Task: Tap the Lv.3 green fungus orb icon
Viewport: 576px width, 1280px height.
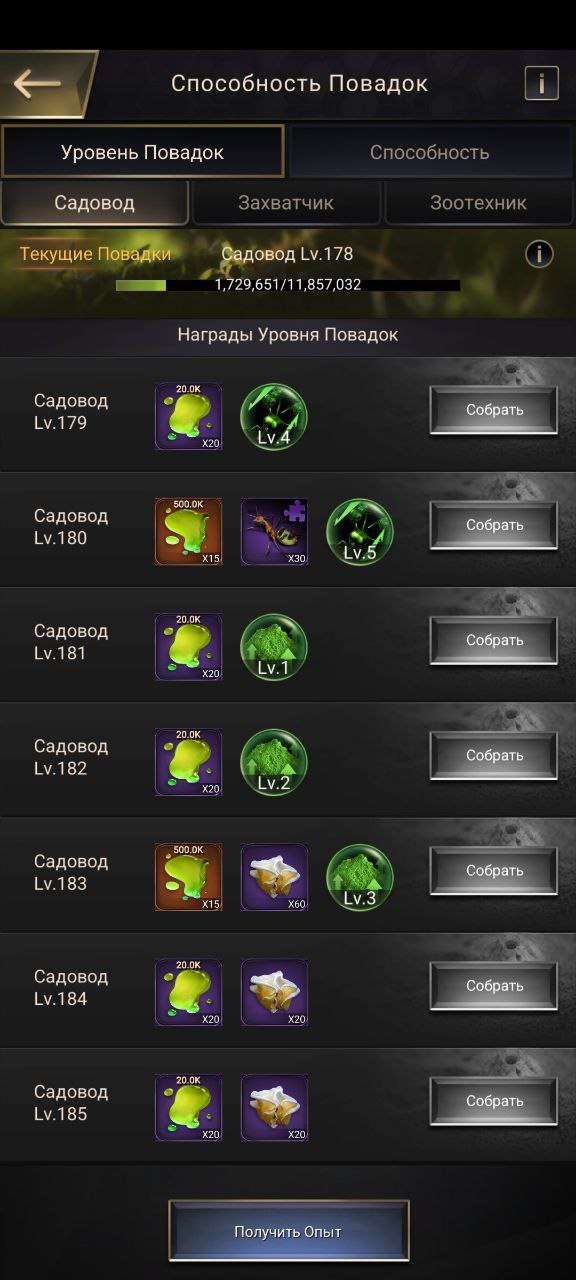Action: pos(360,876)
